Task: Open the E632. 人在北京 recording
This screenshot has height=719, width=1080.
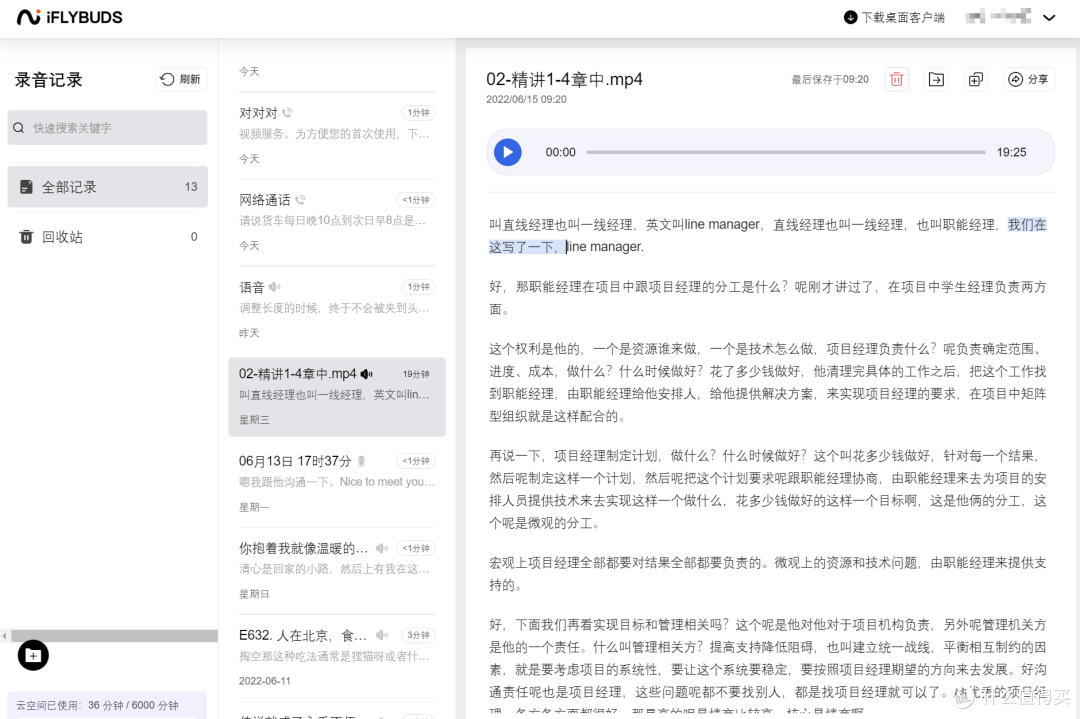Action: (x=337, y=657)
